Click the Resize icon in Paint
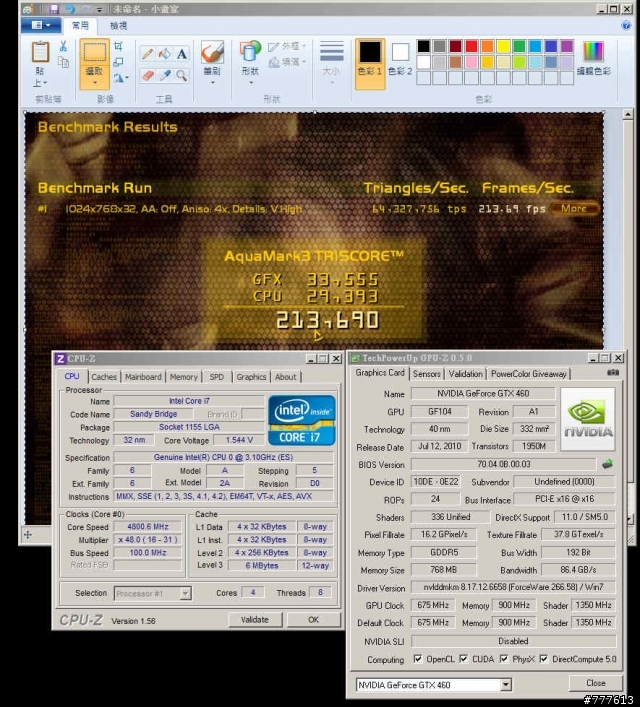 tap(118, 62)
